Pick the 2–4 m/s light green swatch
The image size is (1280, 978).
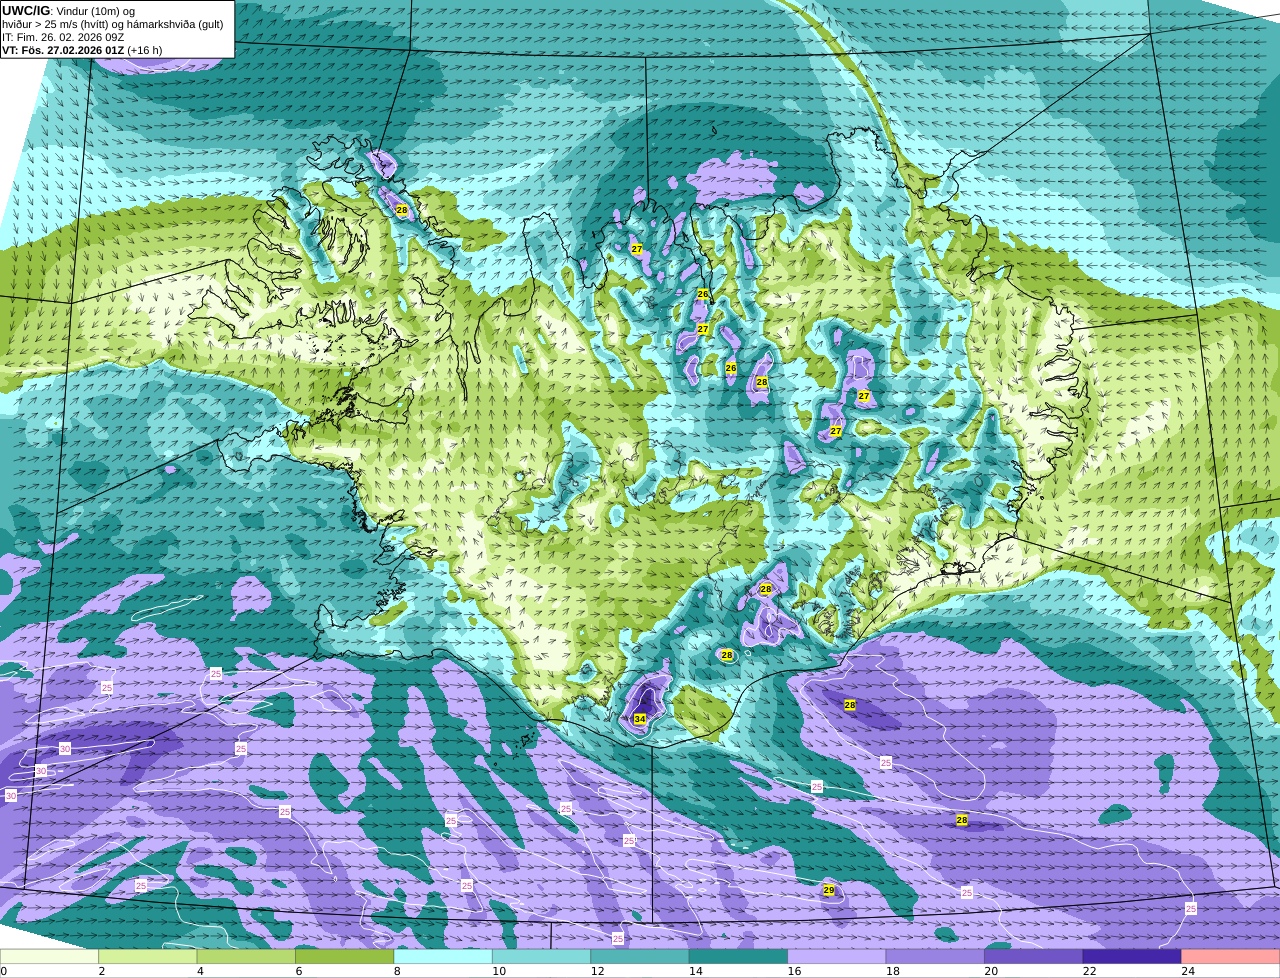point(148,956)
